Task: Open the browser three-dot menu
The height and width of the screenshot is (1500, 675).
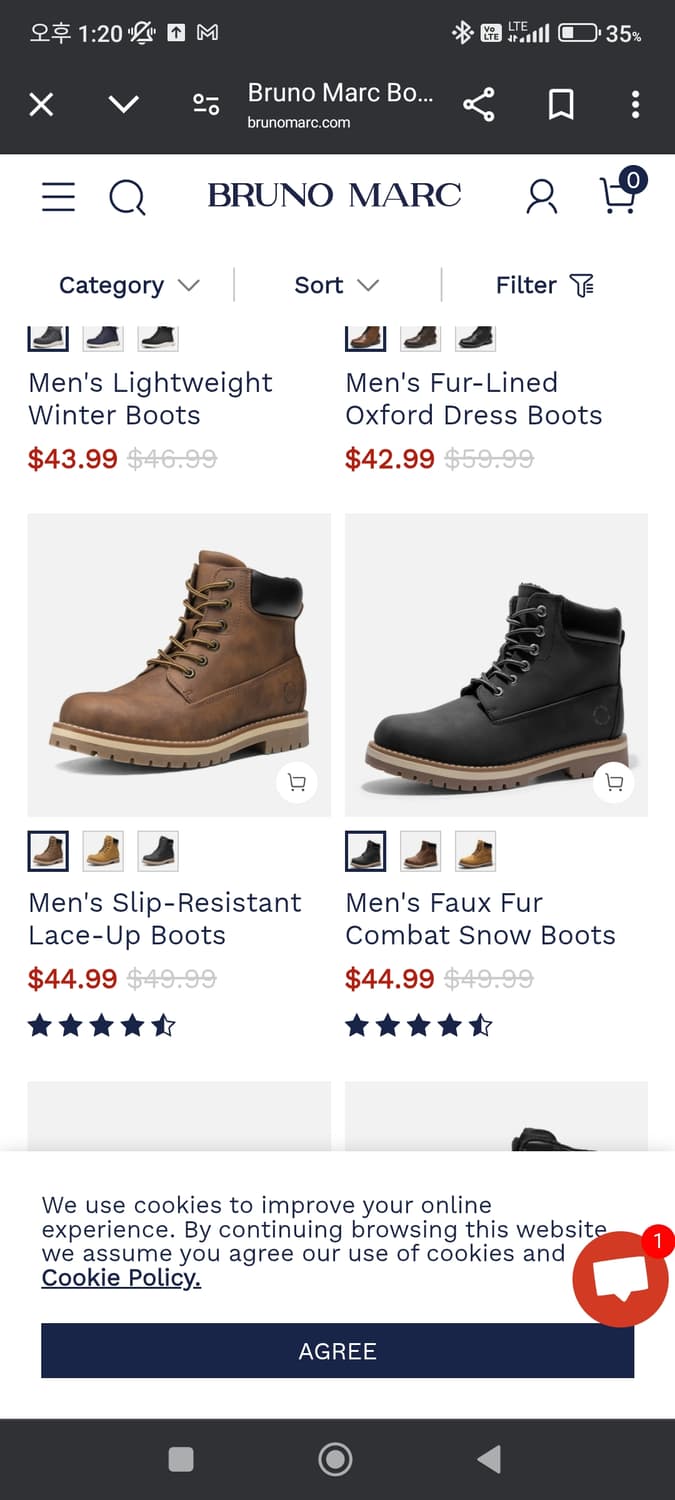Action: (x=635, y=104)
